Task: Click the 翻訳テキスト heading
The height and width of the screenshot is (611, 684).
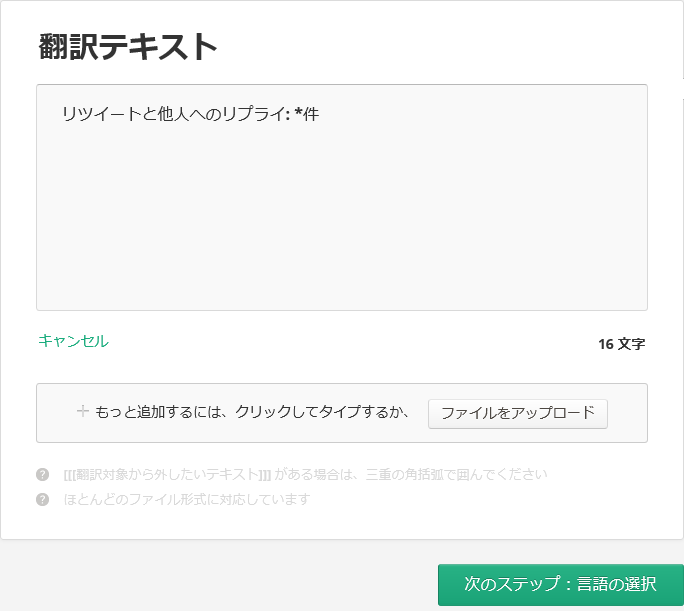Action: pos(128,46)
